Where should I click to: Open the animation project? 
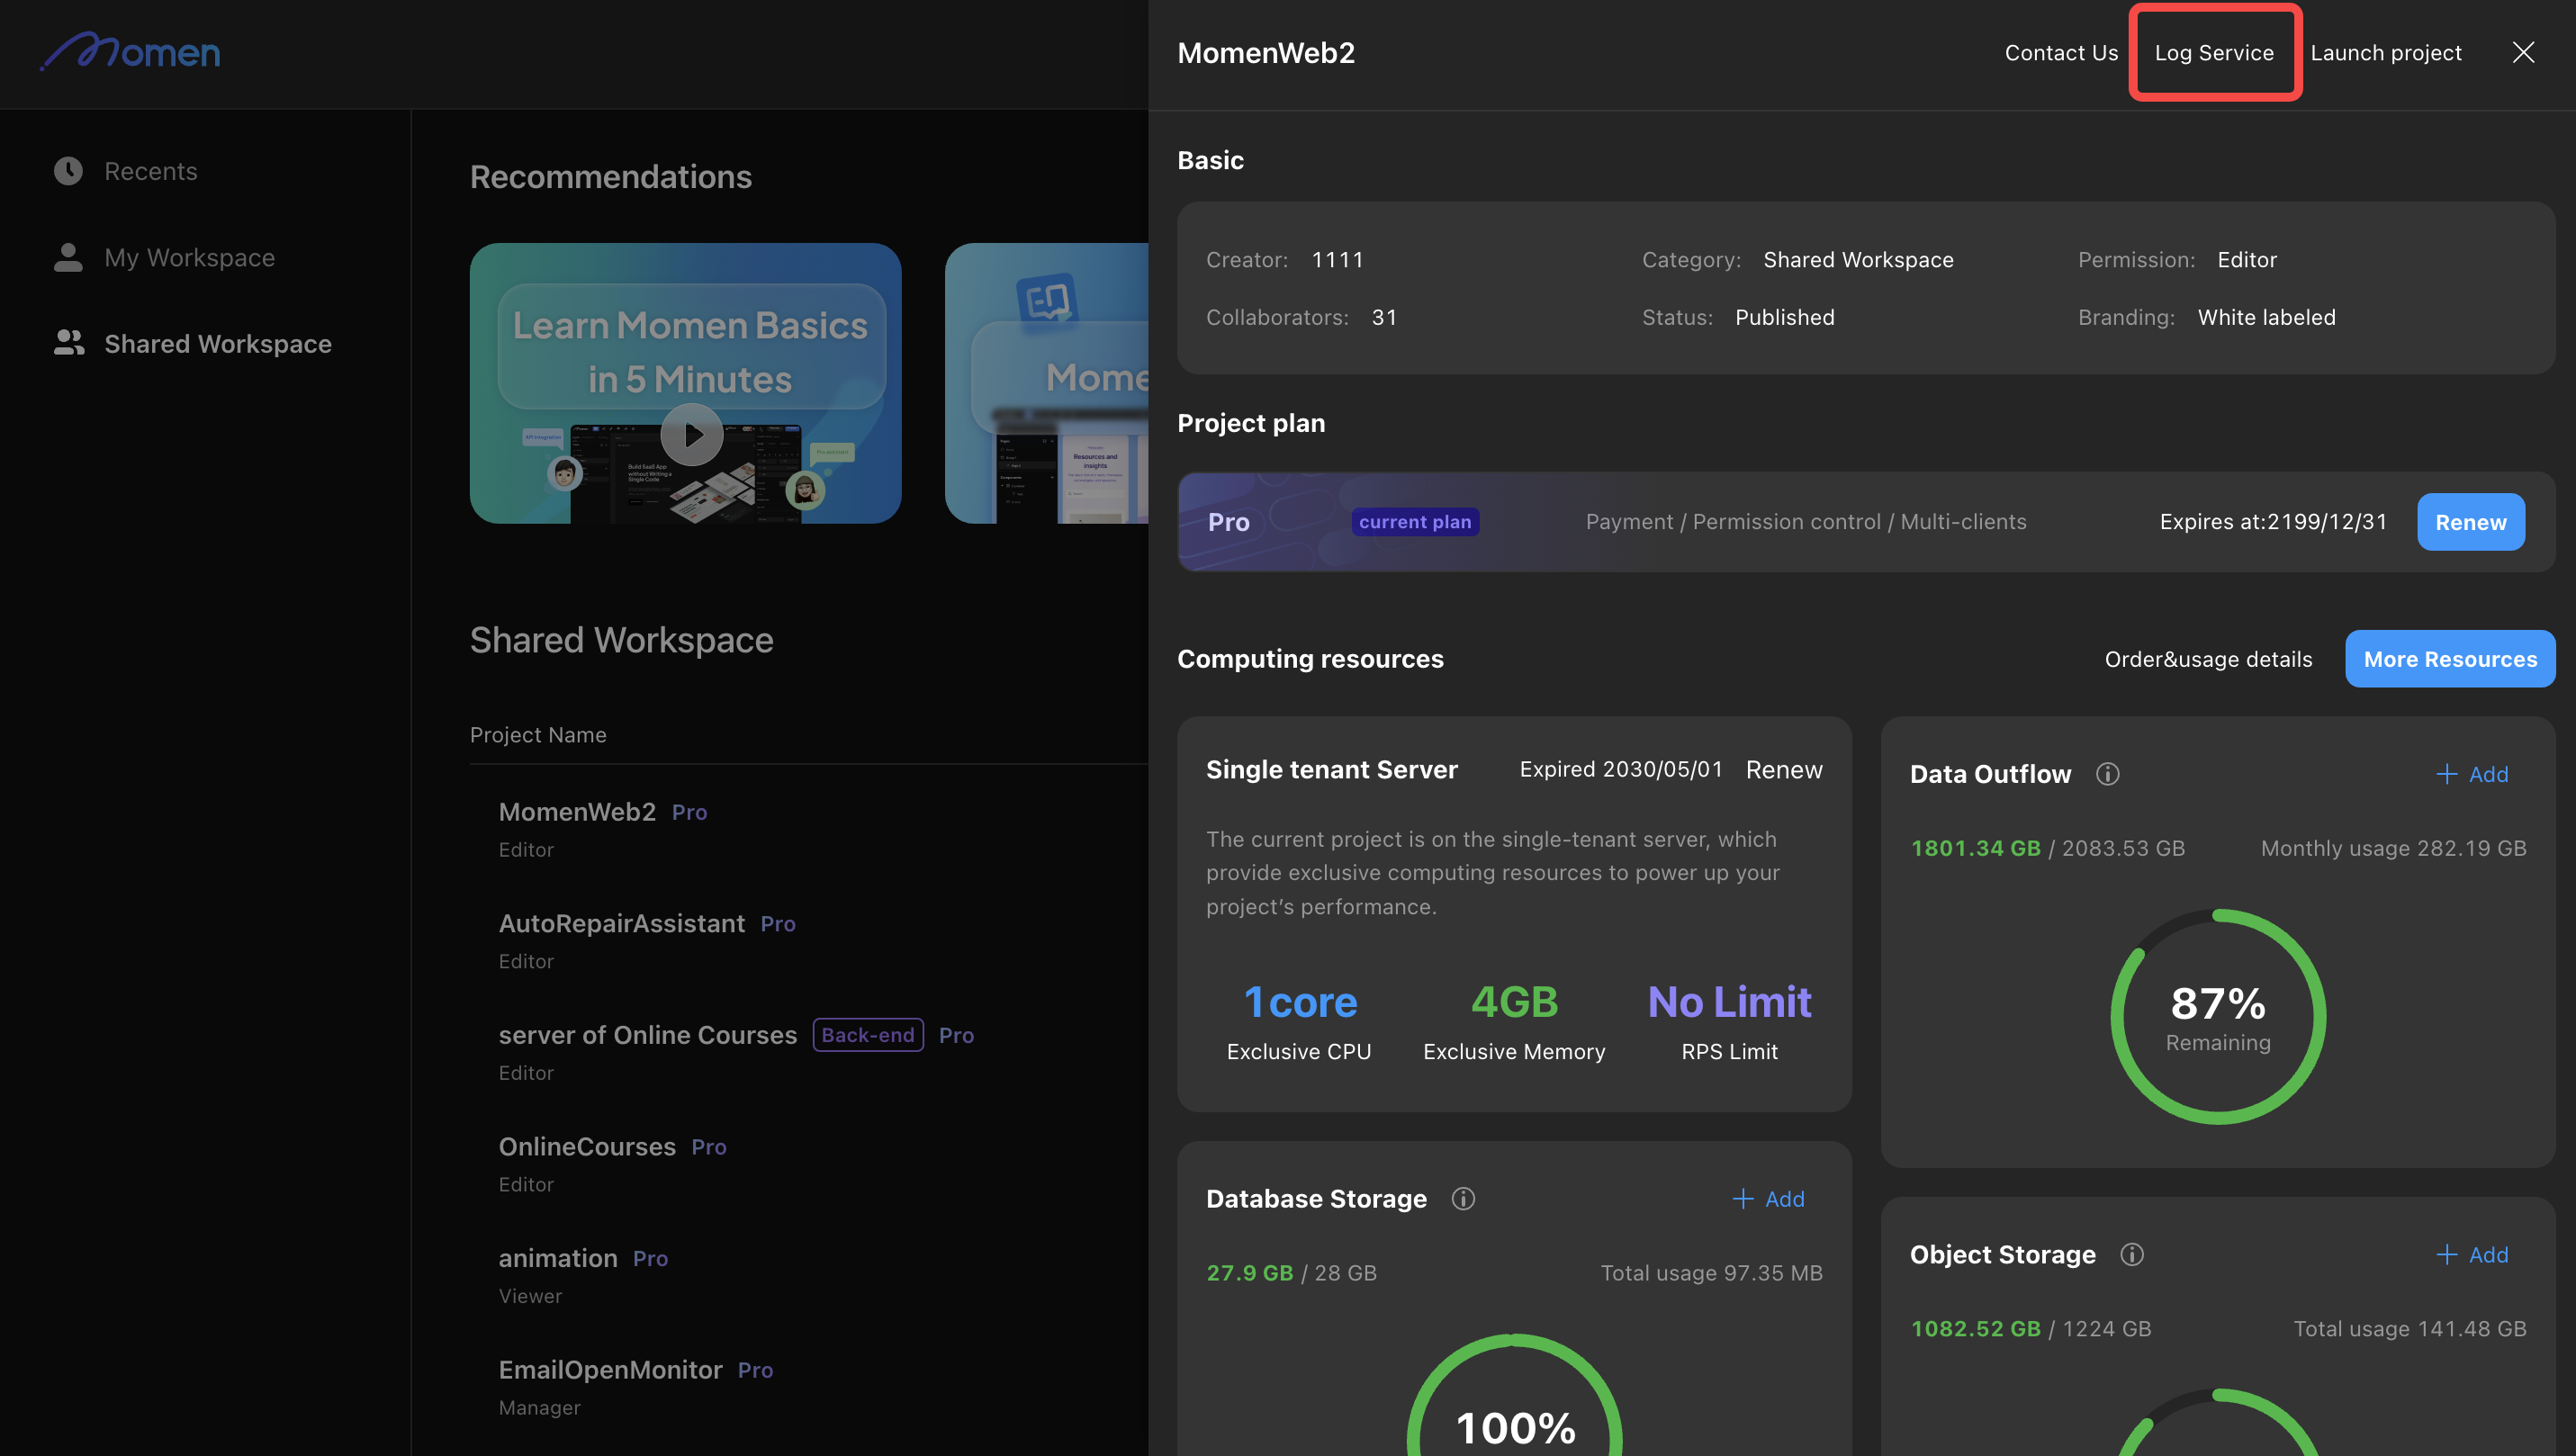click(809, 1275)
